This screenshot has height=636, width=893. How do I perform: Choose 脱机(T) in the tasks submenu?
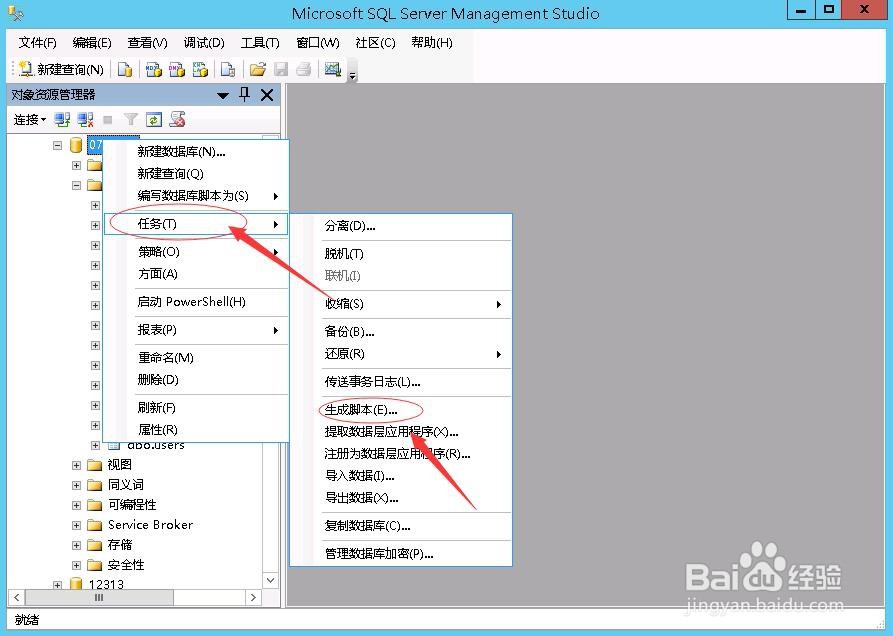click(401, 254)
